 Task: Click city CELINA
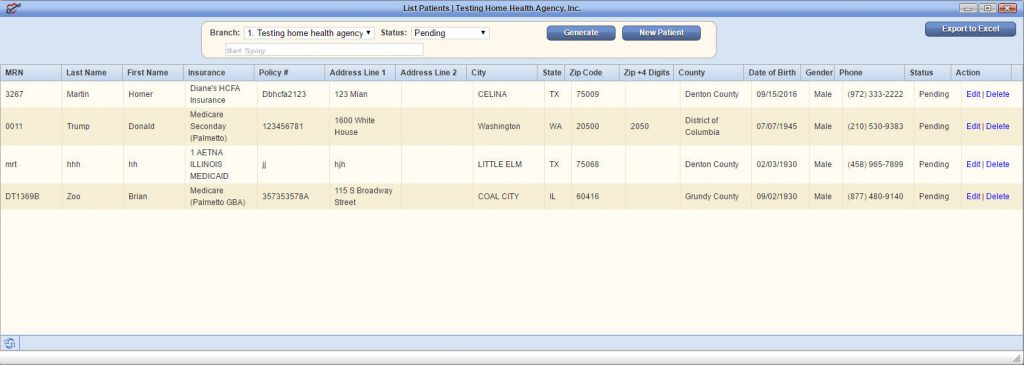[x=492, y=94]
